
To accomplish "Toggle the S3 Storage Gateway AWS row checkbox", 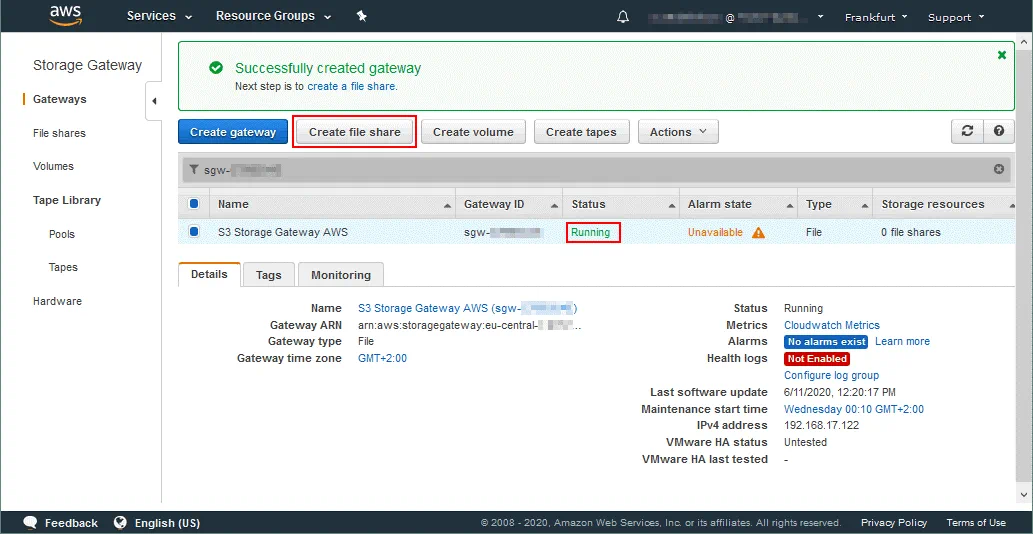I will 194,232.
